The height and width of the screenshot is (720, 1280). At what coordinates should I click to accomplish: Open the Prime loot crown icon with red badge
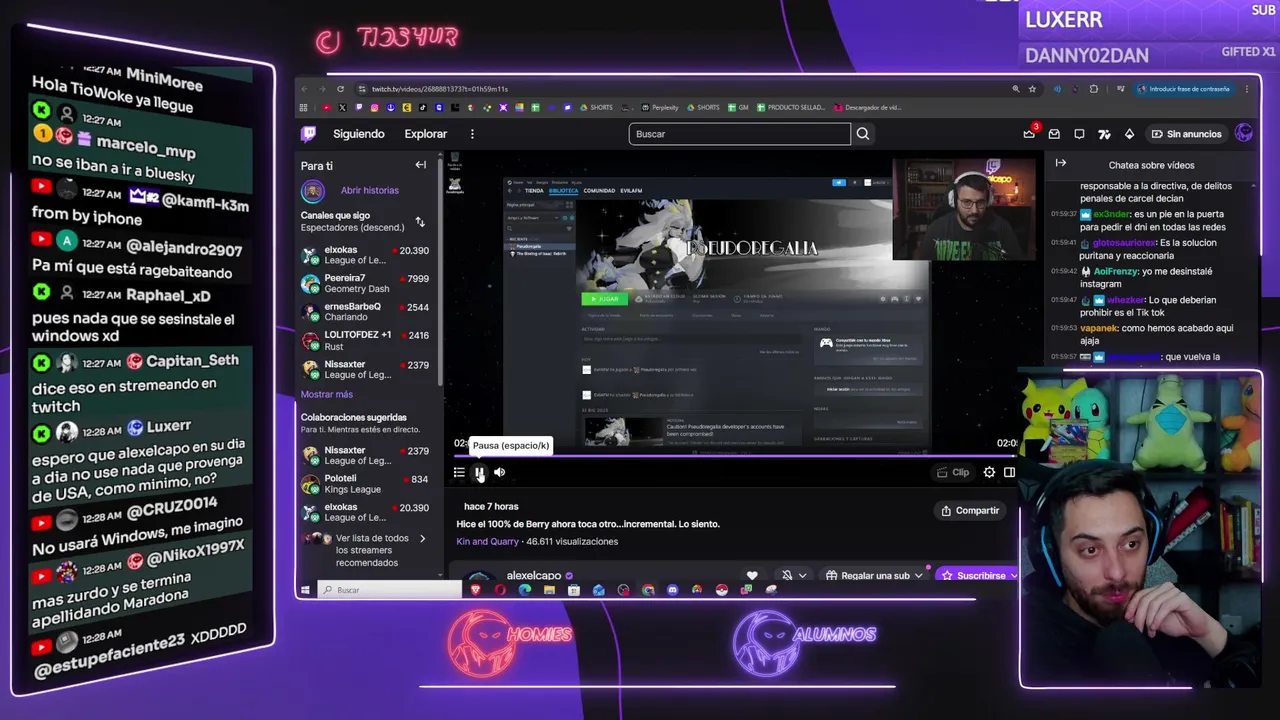[1029, 134]
